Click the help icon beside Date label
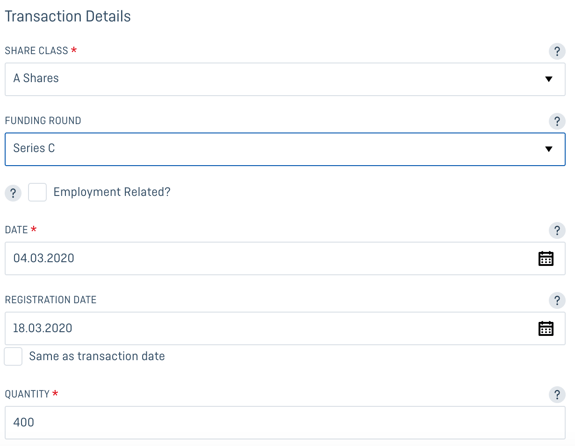Viewport: 575px width, 446px height. 557,231
